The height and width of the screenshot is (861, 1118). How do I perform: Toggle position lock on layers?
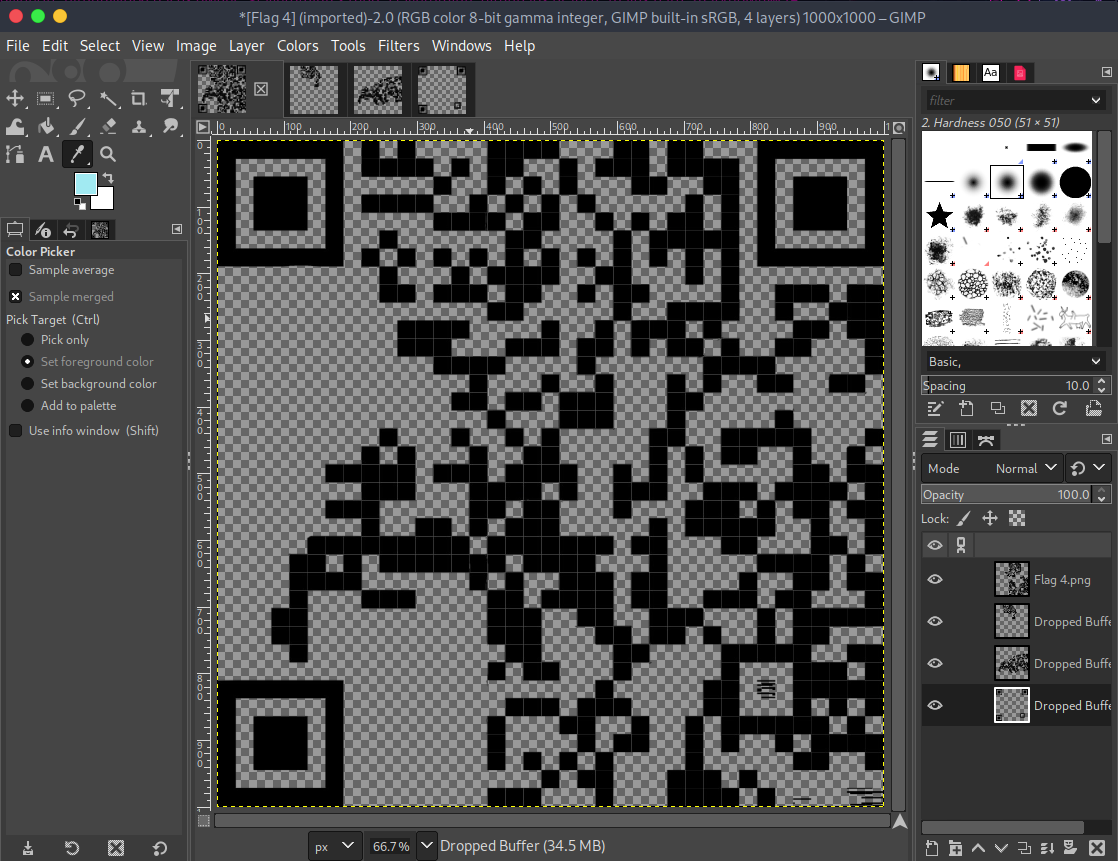tap(990, 519)
